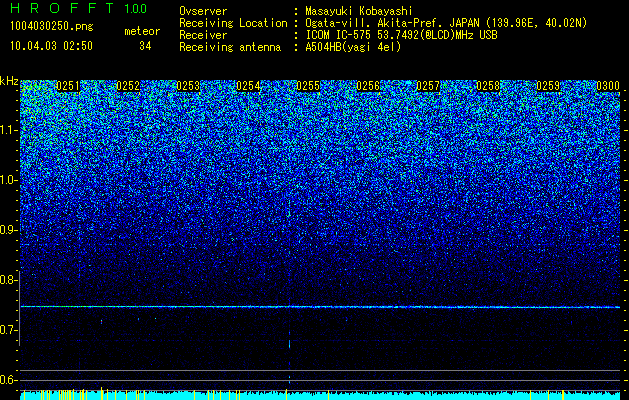The image size is (629, 400).
Task: Click the Receiving Location label
Action: point(233,23)
